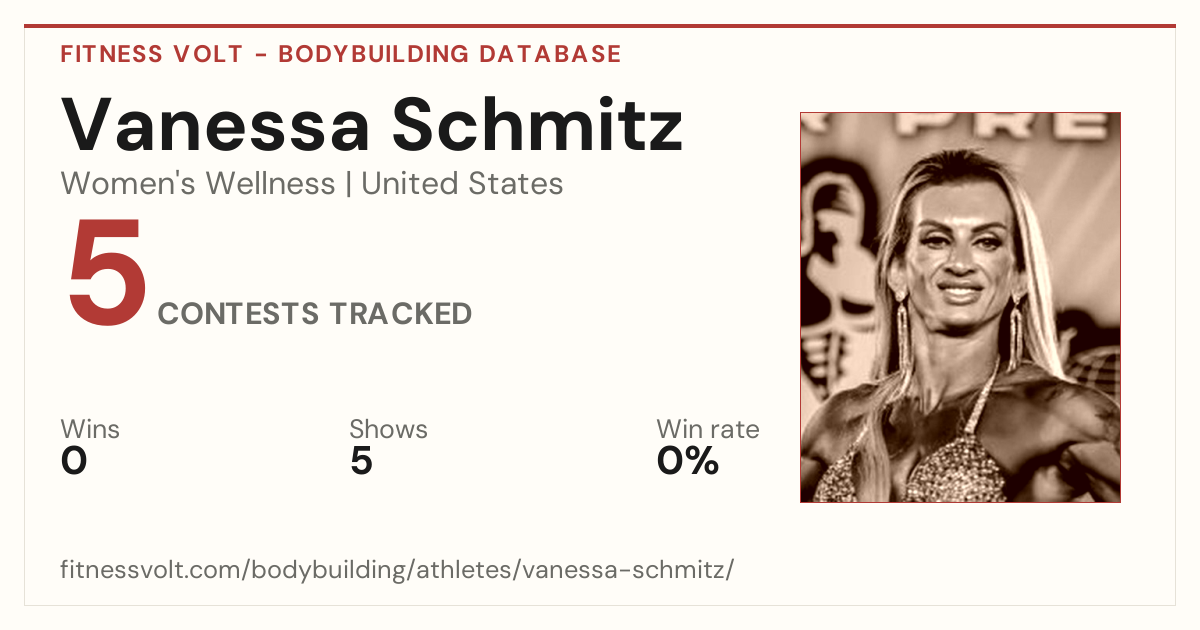The width and height of the screenshot is (1200, 630).
Task: Click the 0 value under Wins
Action: click(74, 462)
